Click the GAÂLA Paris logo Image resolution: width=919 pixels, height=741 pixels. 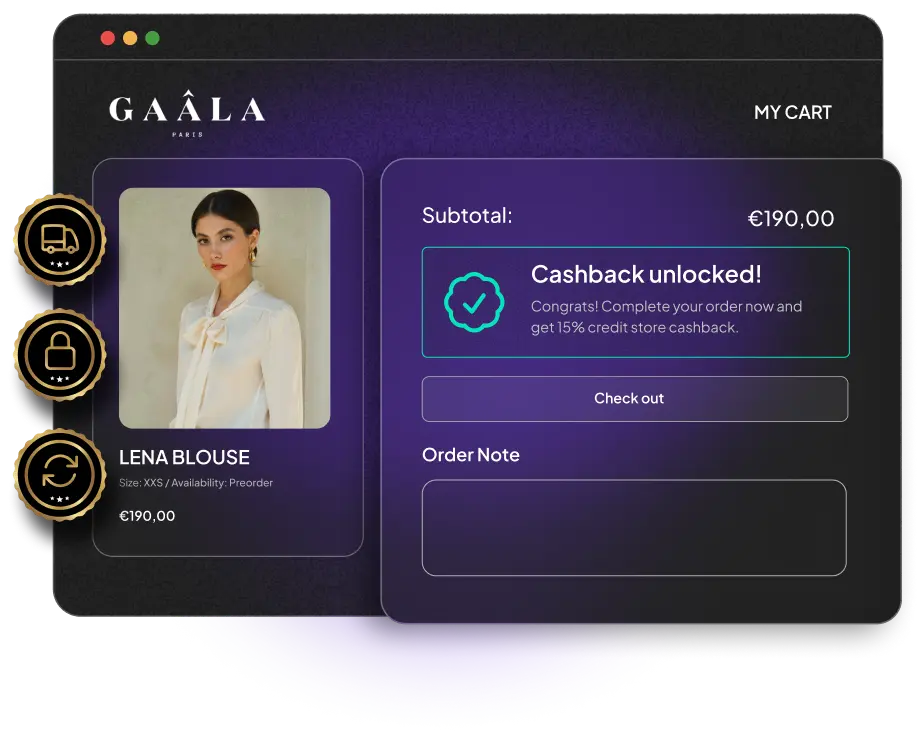187,113
